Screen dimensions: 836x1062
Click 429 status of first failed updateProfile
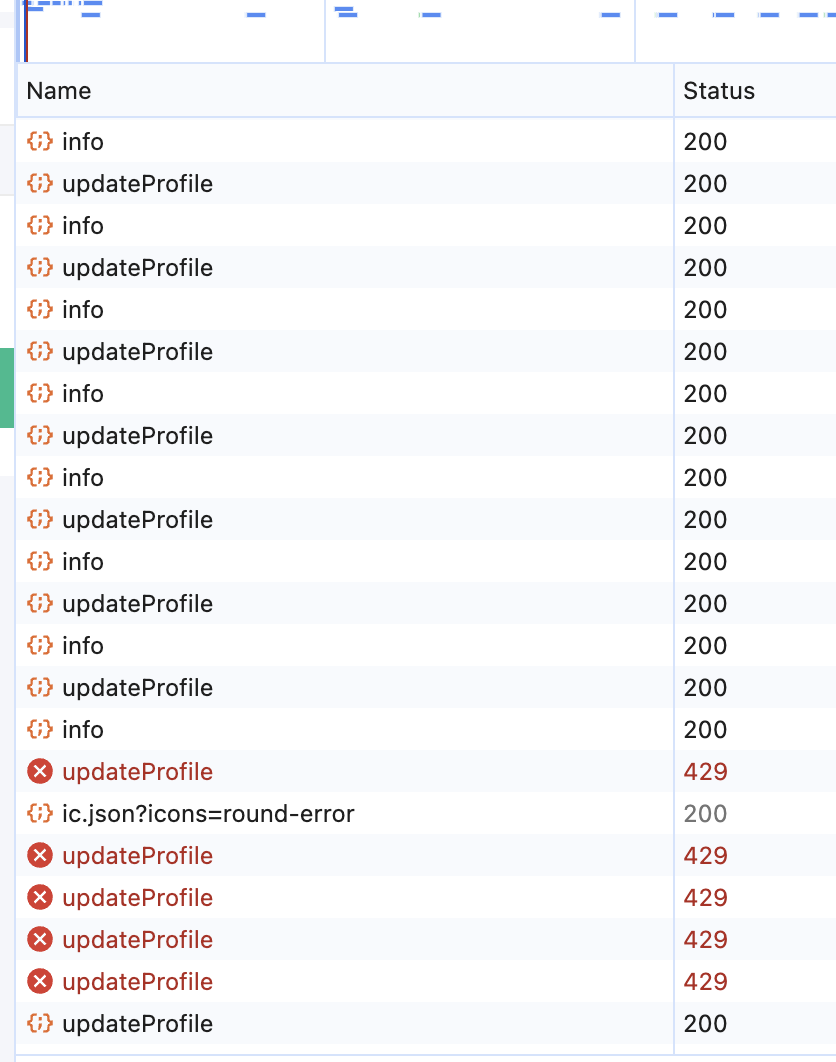tap(705, 772)
